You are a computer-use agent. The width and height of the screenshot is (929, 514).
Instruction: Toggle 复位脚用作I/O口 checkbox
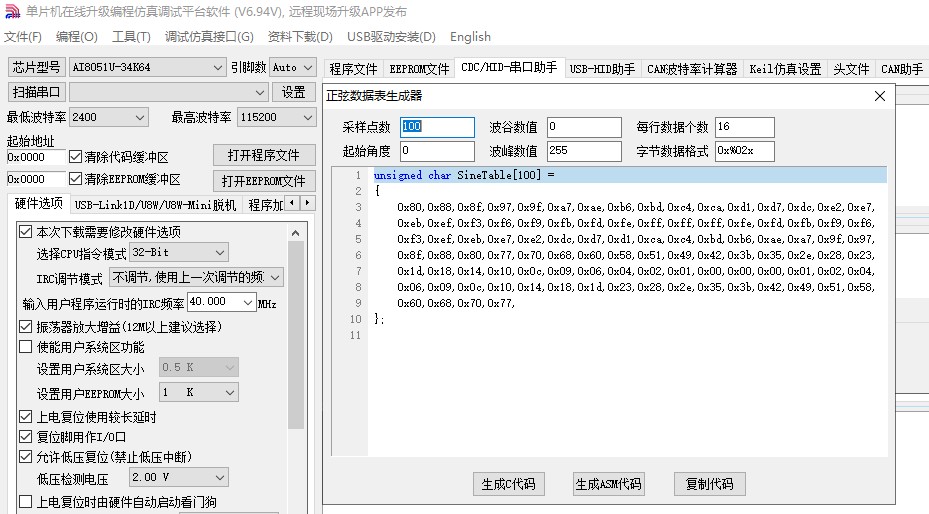[25, 437]
